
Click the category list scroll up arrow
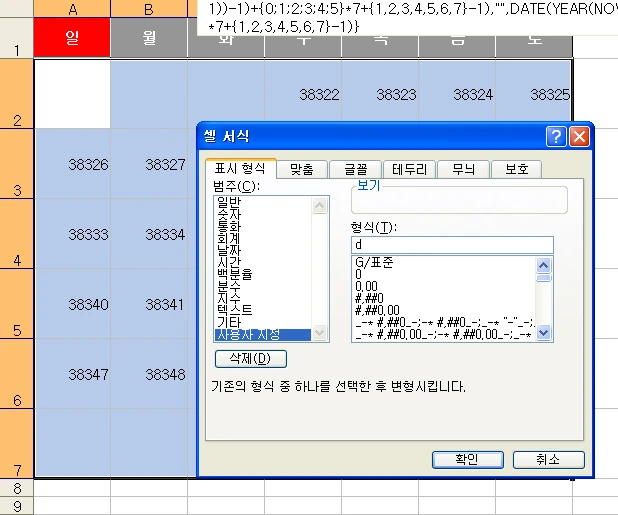(320, 205)
